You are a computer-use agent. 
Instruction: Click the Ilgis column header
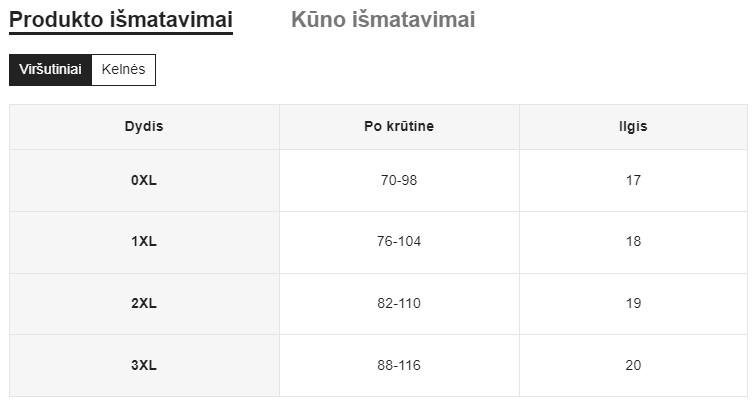click(633, 127)
